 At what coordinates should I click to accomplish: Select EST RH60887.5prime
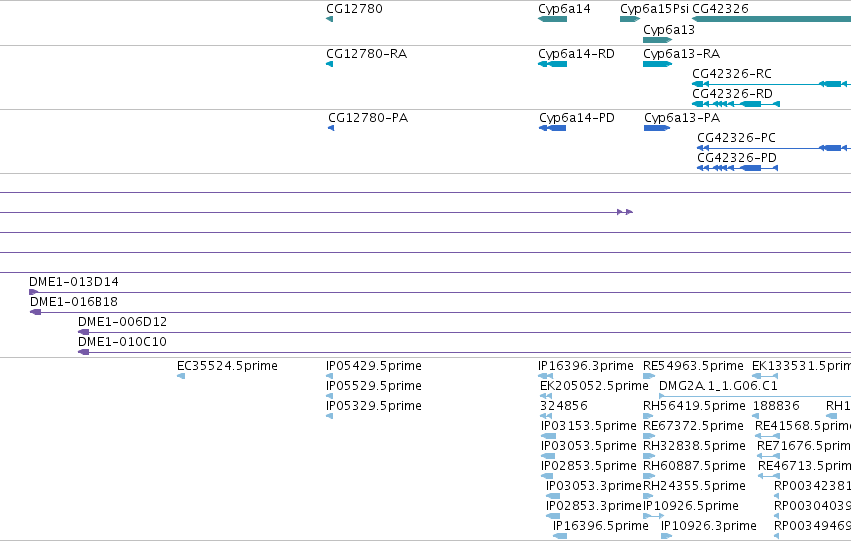click(x=694, y=466)
